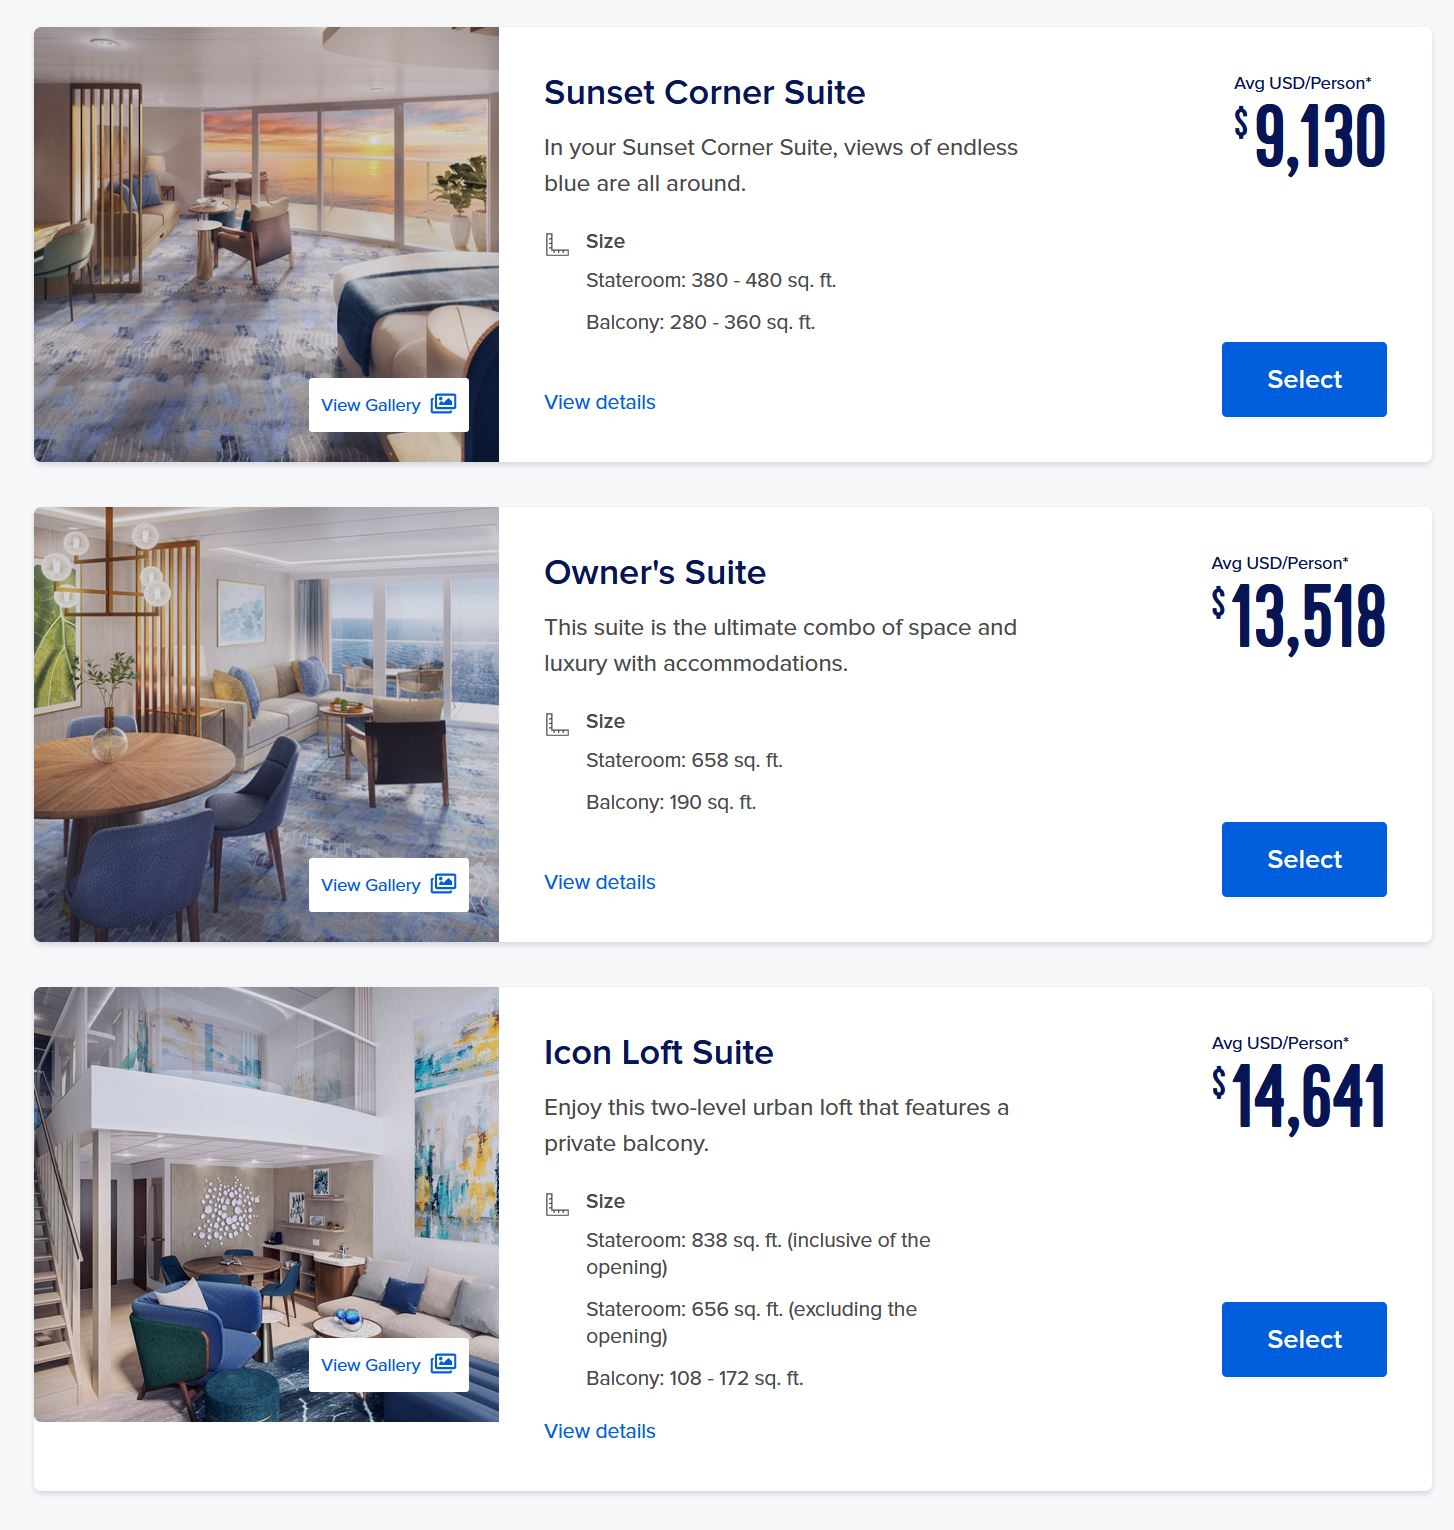Screen dimensions: 1454x1530
Task: Click gallery icon on Icon Loft Suite photo
Action: [x=443, y=1364]
